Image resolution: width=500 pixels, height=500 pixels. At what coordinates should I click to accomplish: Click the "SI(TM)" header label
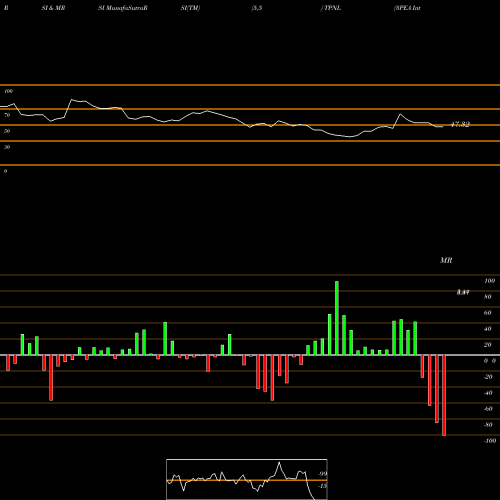click(190, 8)
